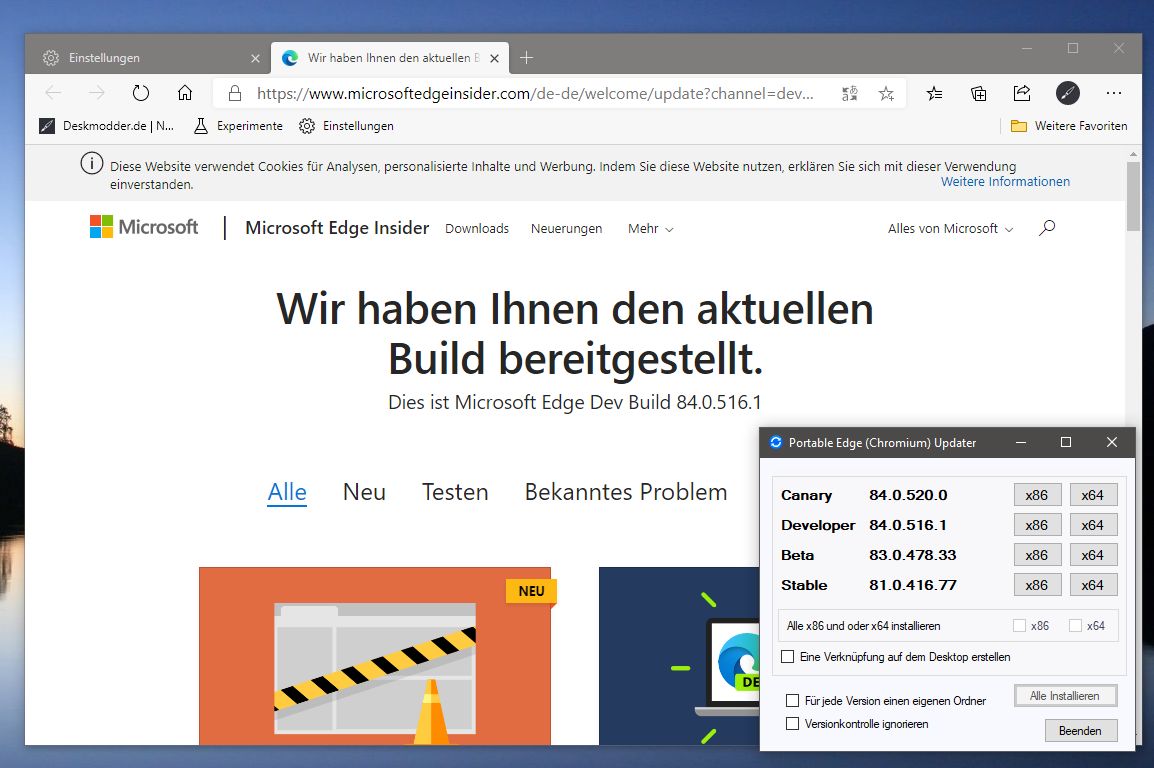Download Canary x86 build

tap(1037, 495)
